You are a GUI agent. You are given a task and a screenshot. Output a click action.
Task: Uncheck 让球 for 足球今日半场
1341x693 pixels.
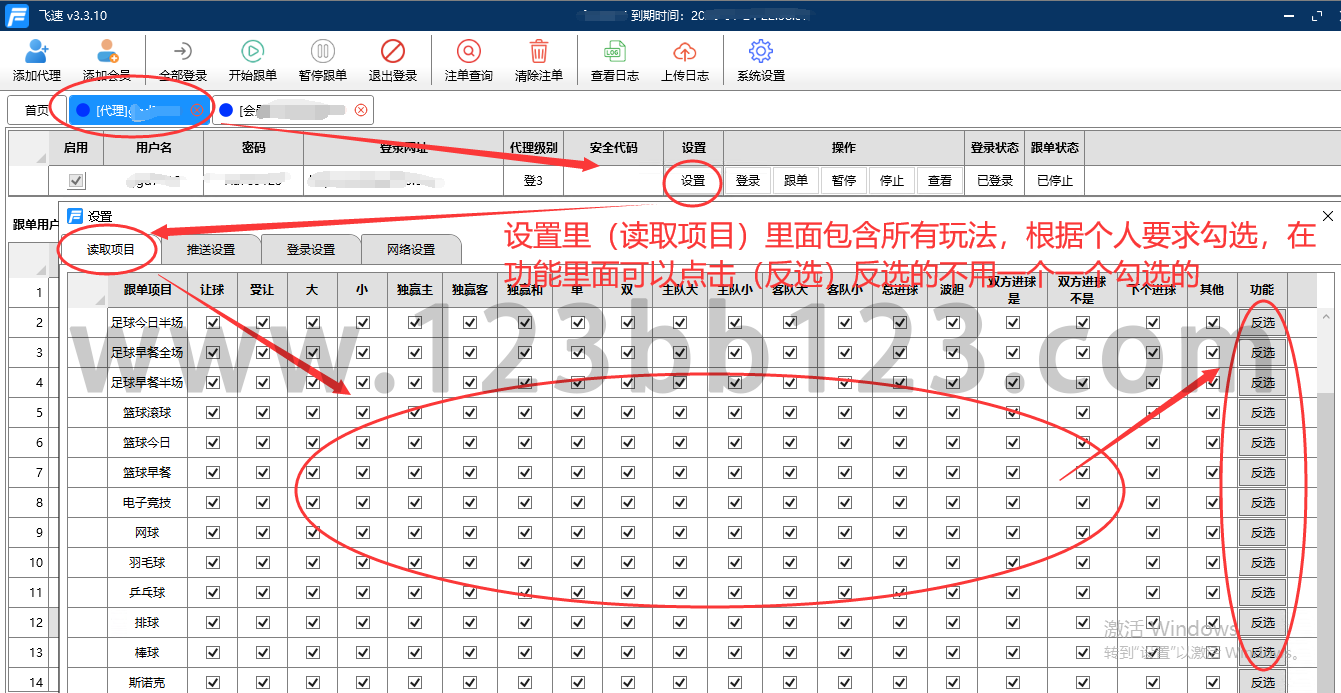(x=212, y=322)
